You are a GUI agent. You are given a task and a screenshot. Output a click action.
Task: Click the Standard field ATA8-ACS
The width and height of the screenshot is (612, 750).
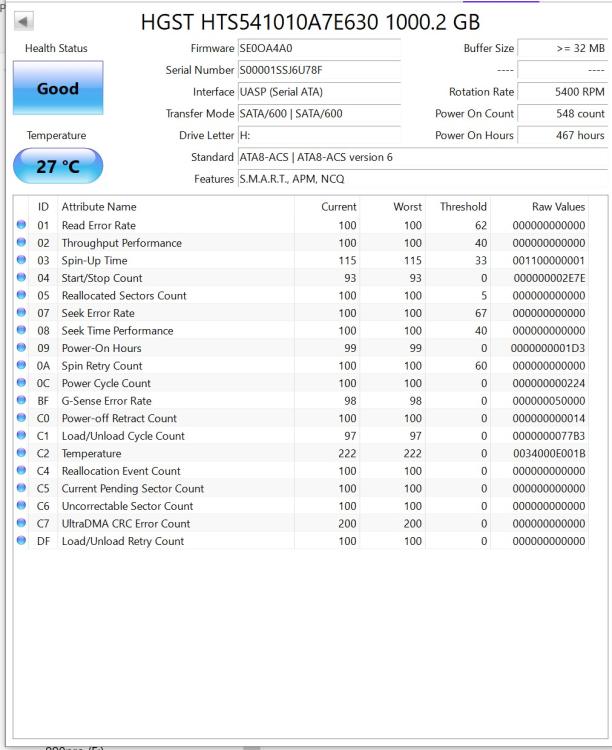423,157
